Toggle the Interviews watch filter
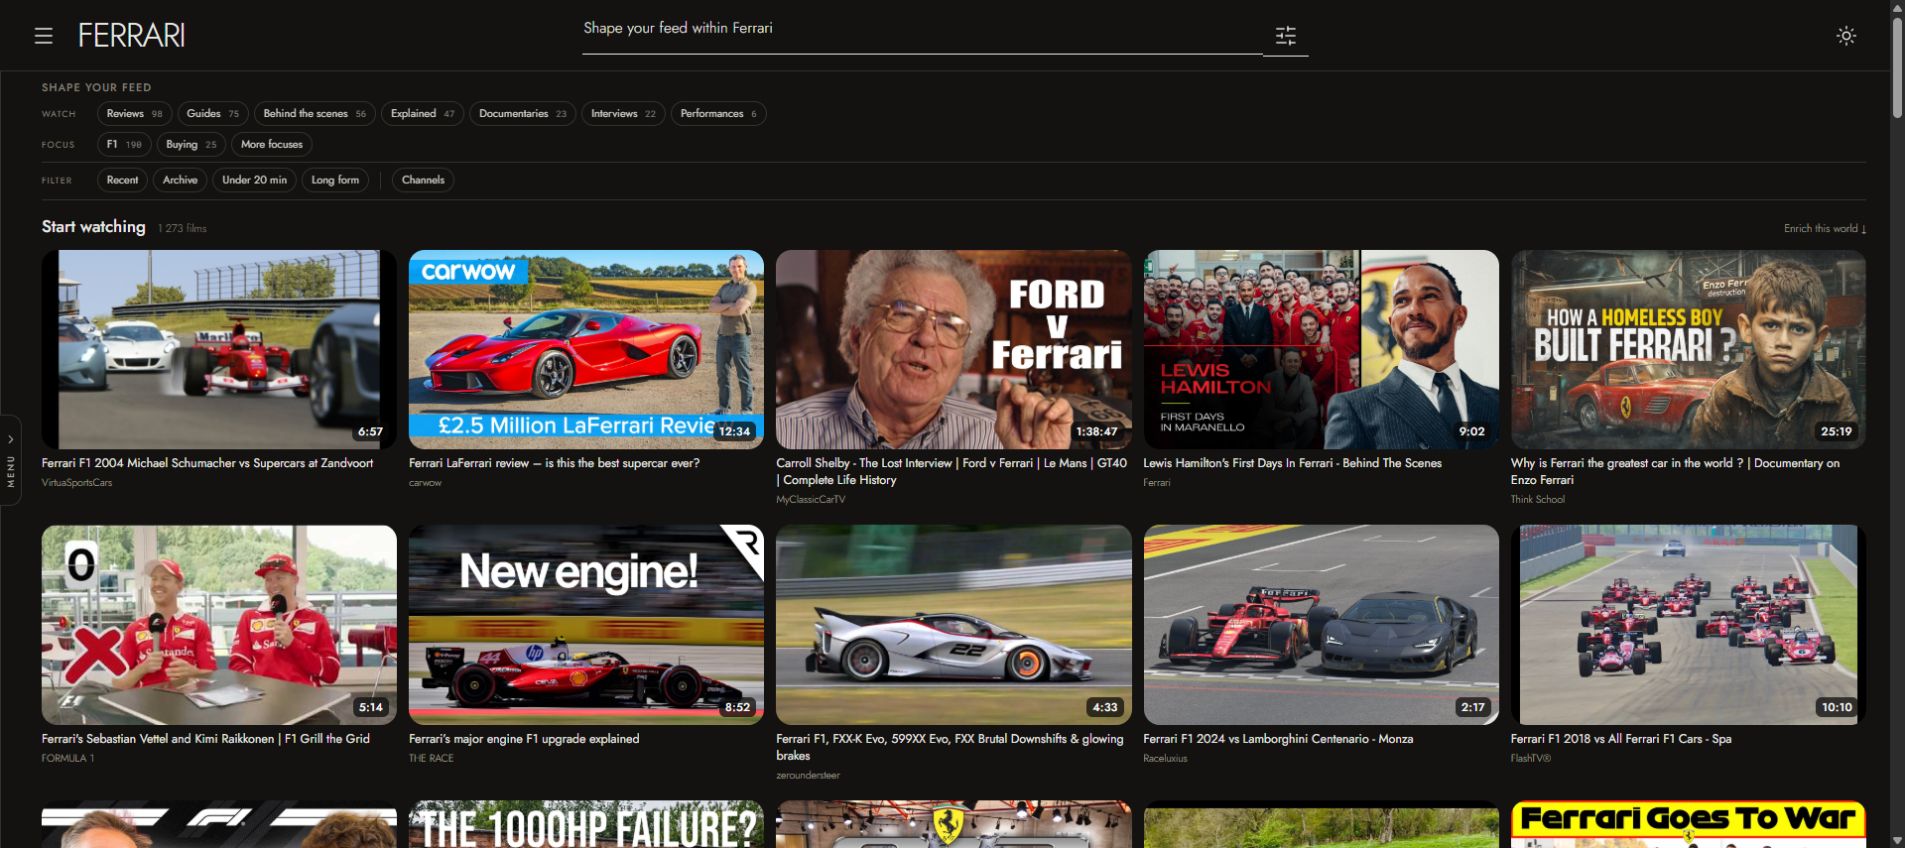This screenshot has height=848, width=1905. [623, 114]
